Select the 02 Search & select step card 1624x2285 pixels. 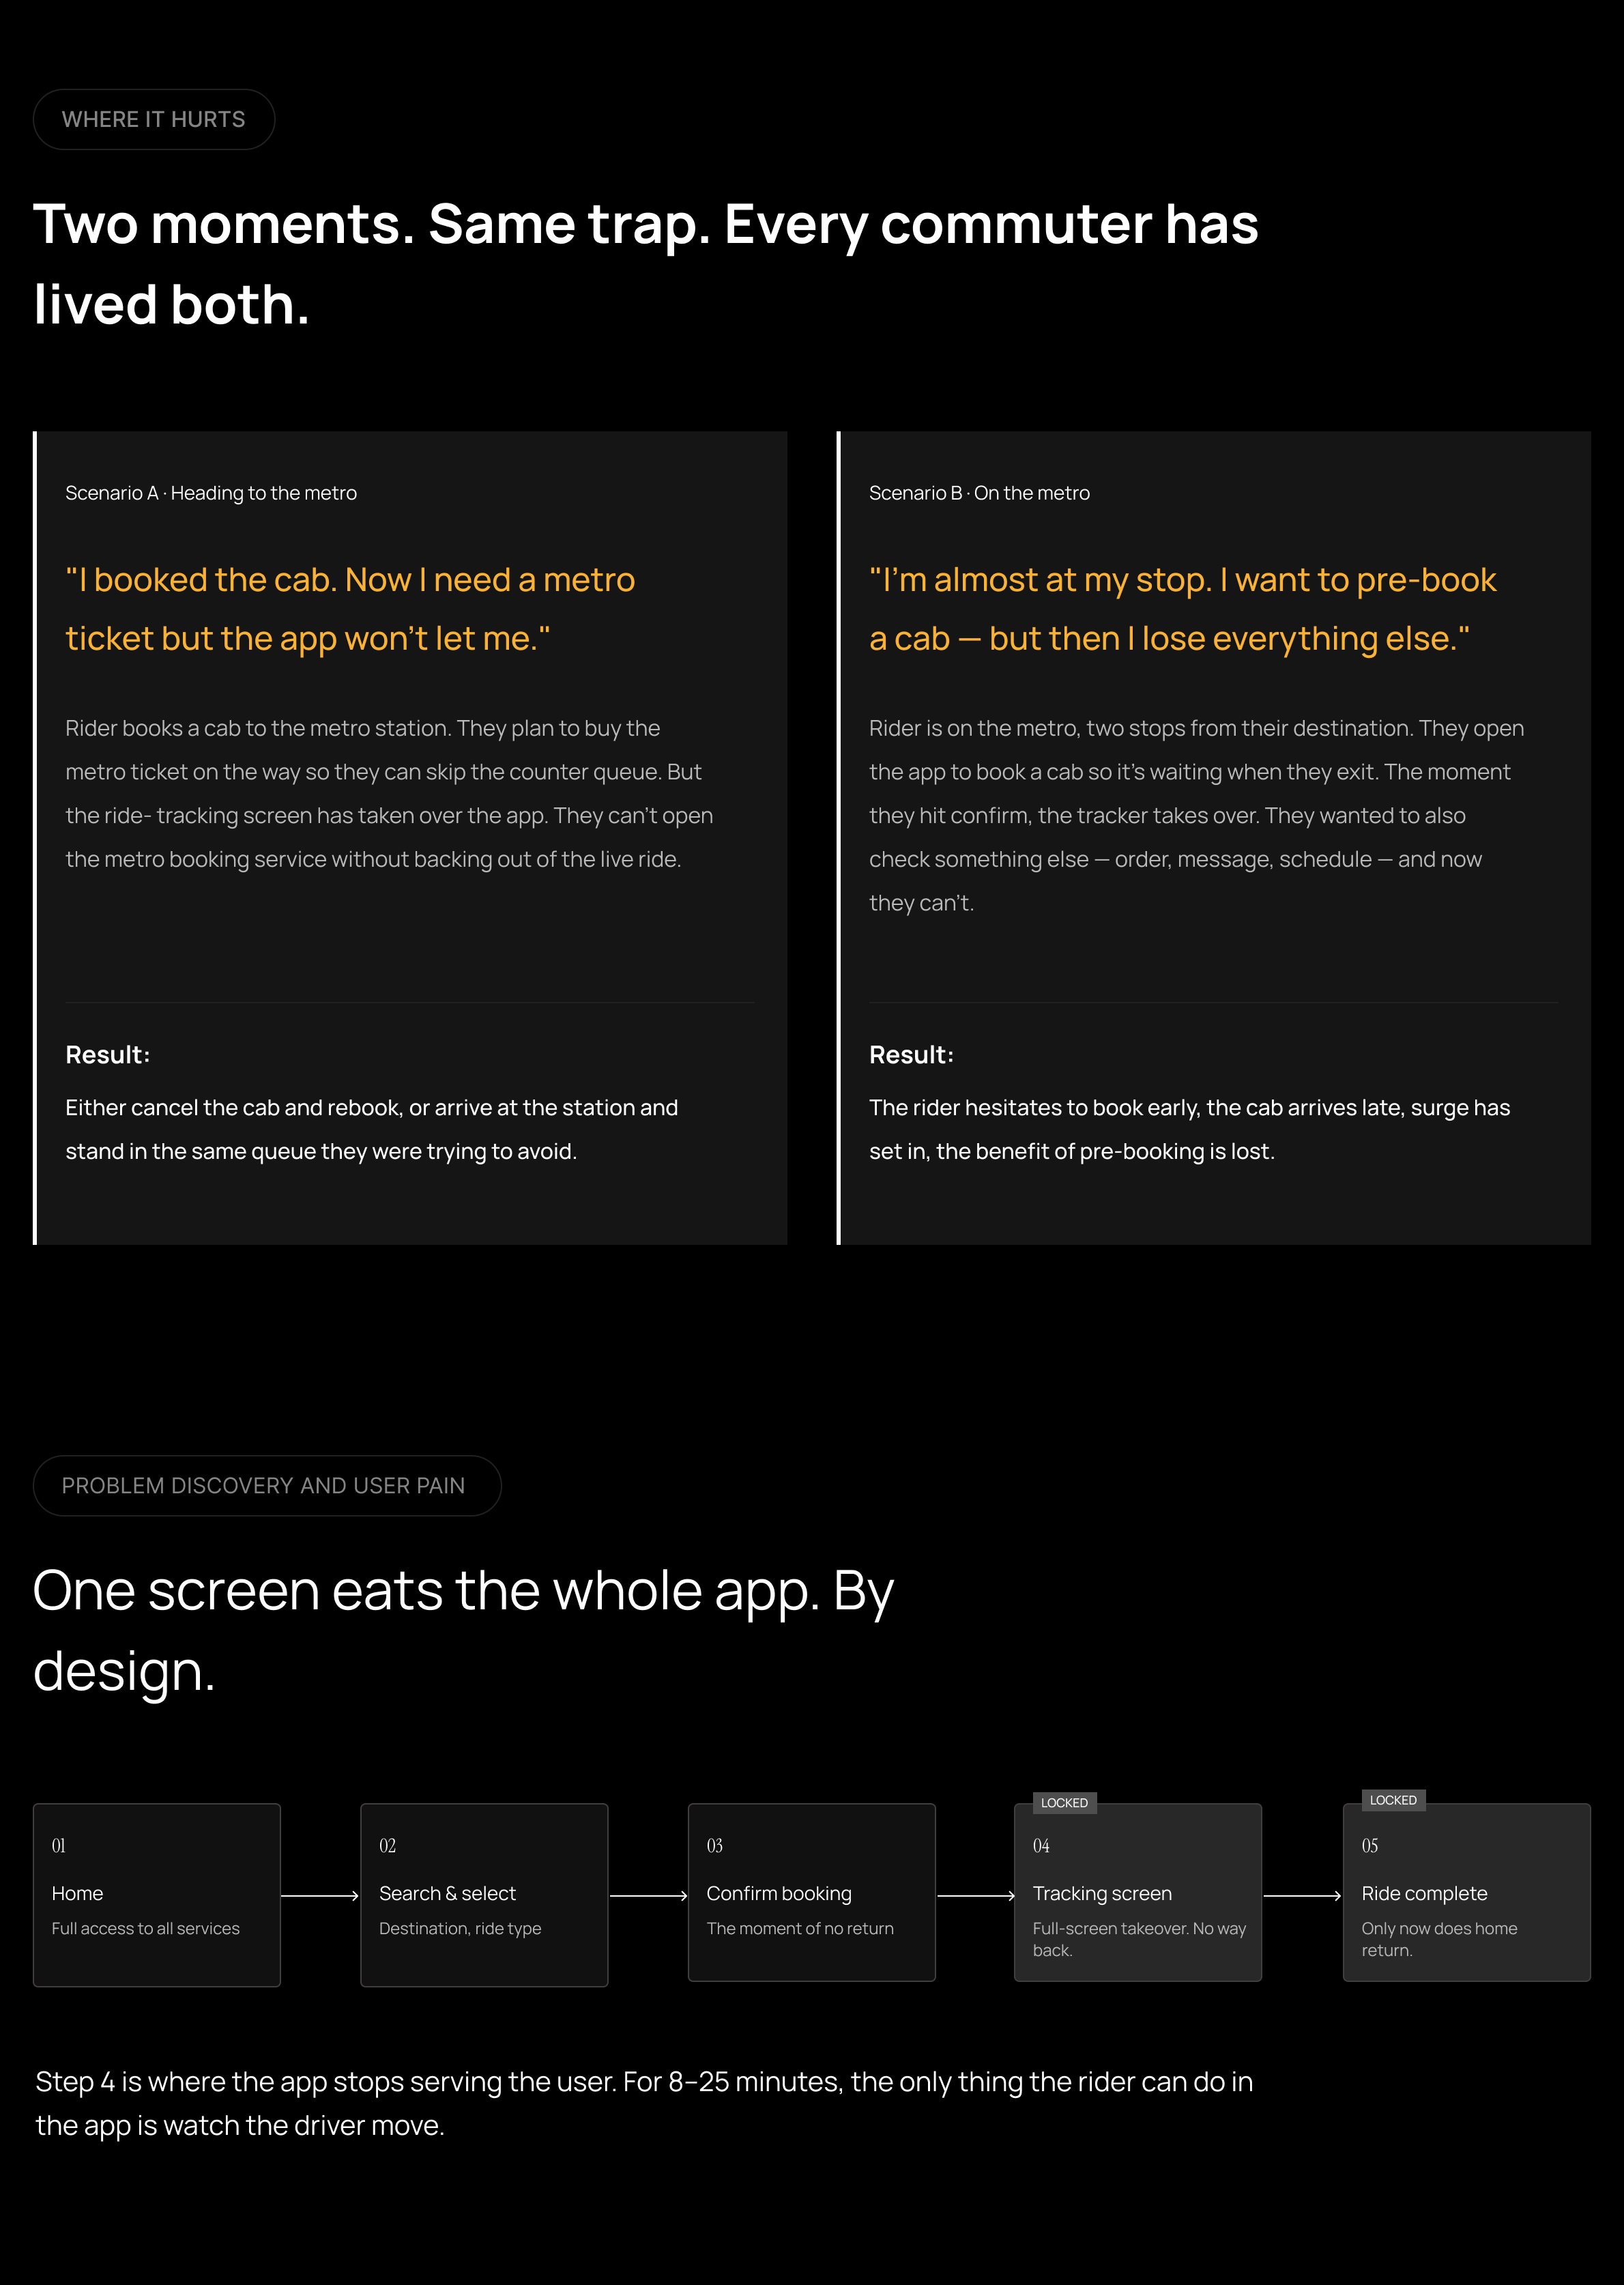click(484, 1895)
